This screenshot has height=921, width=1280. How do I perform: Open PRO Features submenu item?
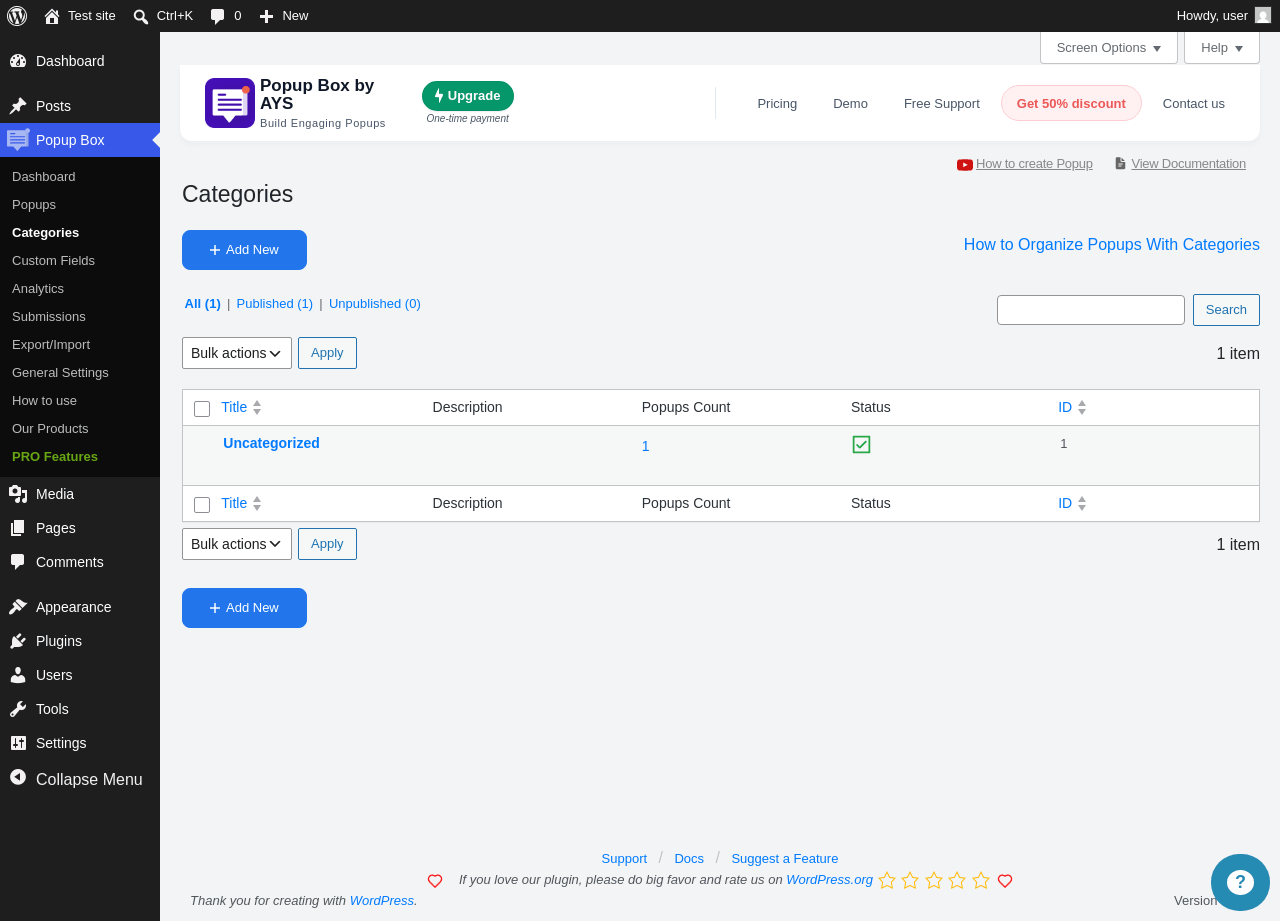click(55, 456)
